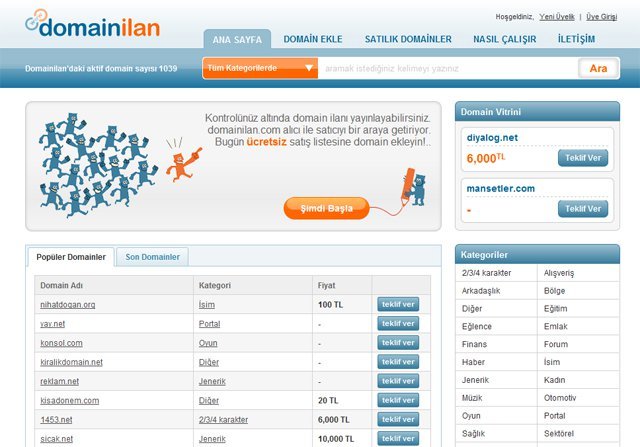Click teklif ver for sicak.net
Screen dimensions: 640x447
coord(398,439)
